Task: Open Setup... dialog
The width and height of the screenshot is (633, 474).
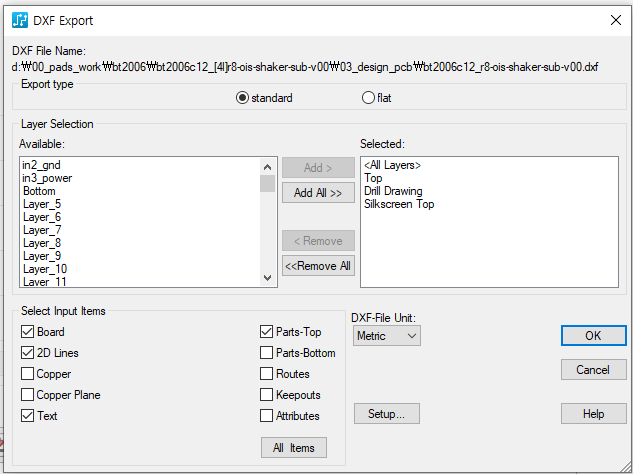Action: pyautogui.click(x=386, y=414)
